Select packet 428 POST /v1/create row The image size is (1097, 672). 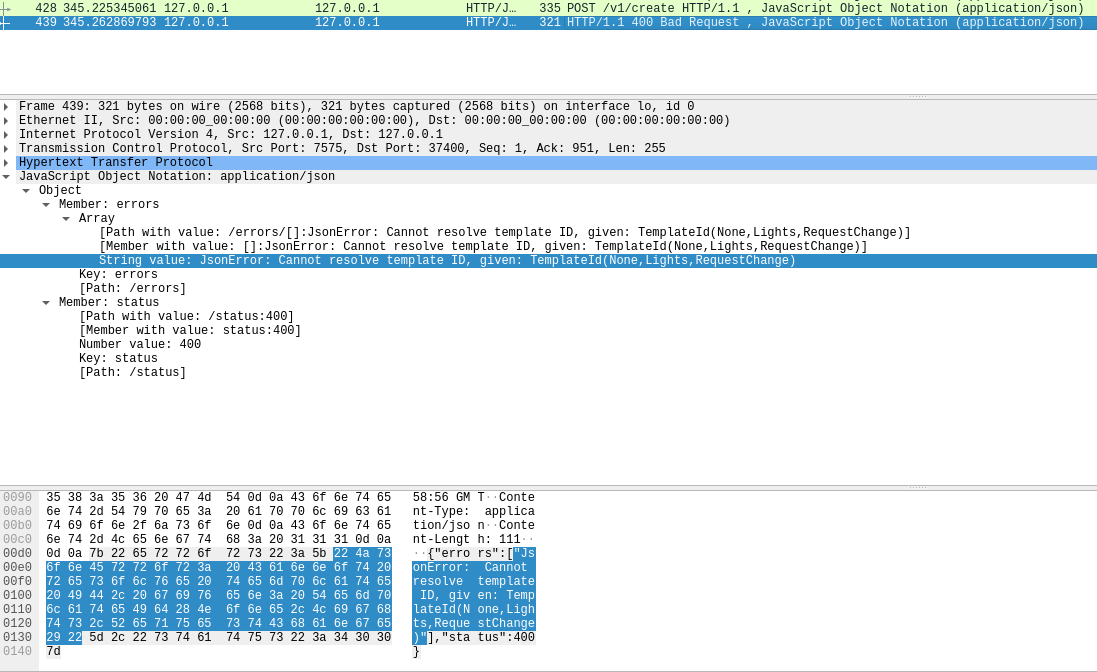click(x=548, y=8)
